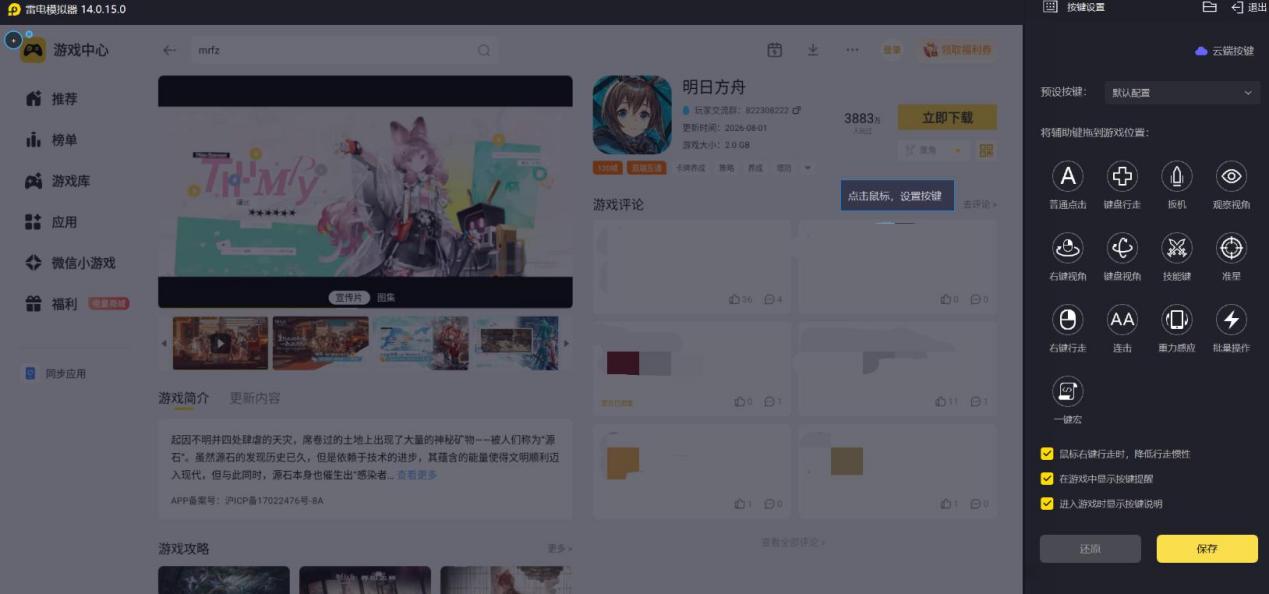The width and height of the screenshot is (1269, 594).
Task: Select the 技能键 crossed swords icon
Action: pos(1177,247)
